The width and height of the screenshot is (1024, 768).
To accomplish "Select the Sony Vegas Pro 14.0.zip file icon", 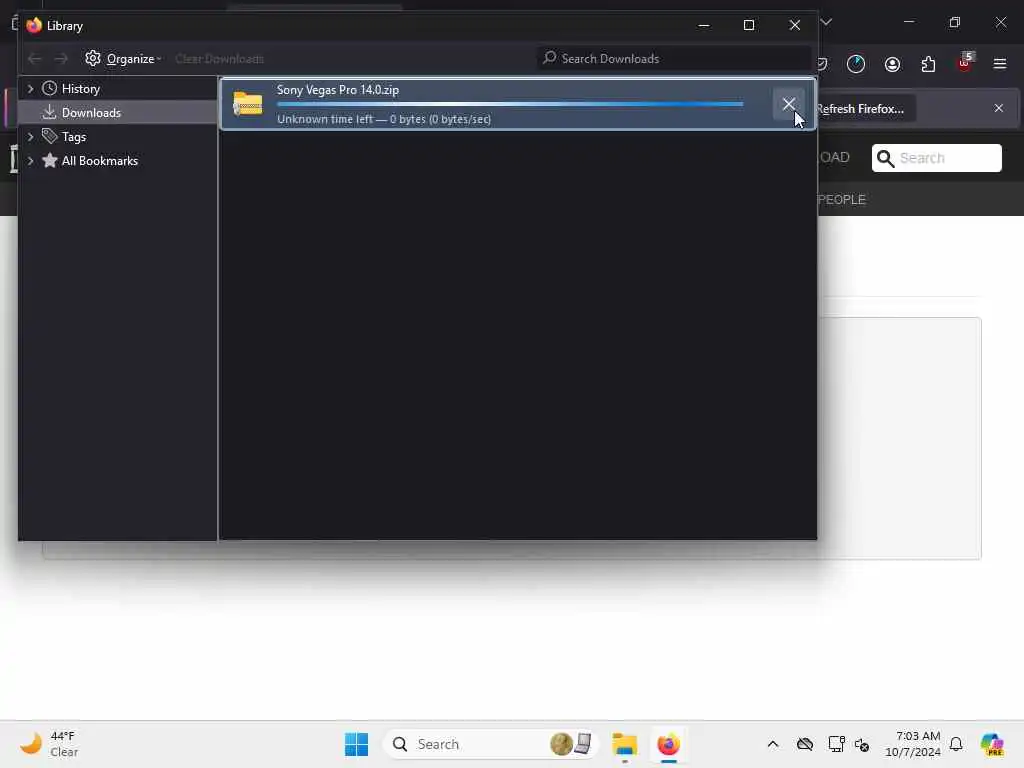I will point(248,104).
